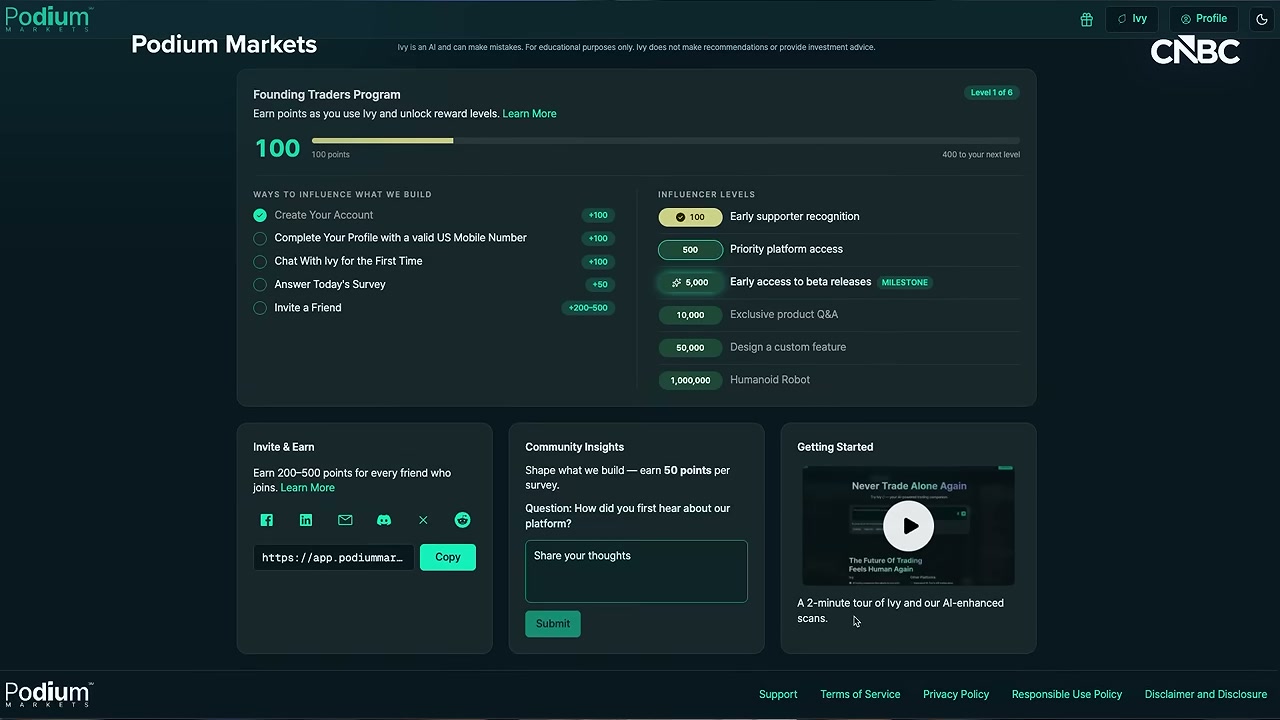This screenshot has width=1280, height=720.
Task: Click the 400 to your next level text
Action: click(981, 155)
